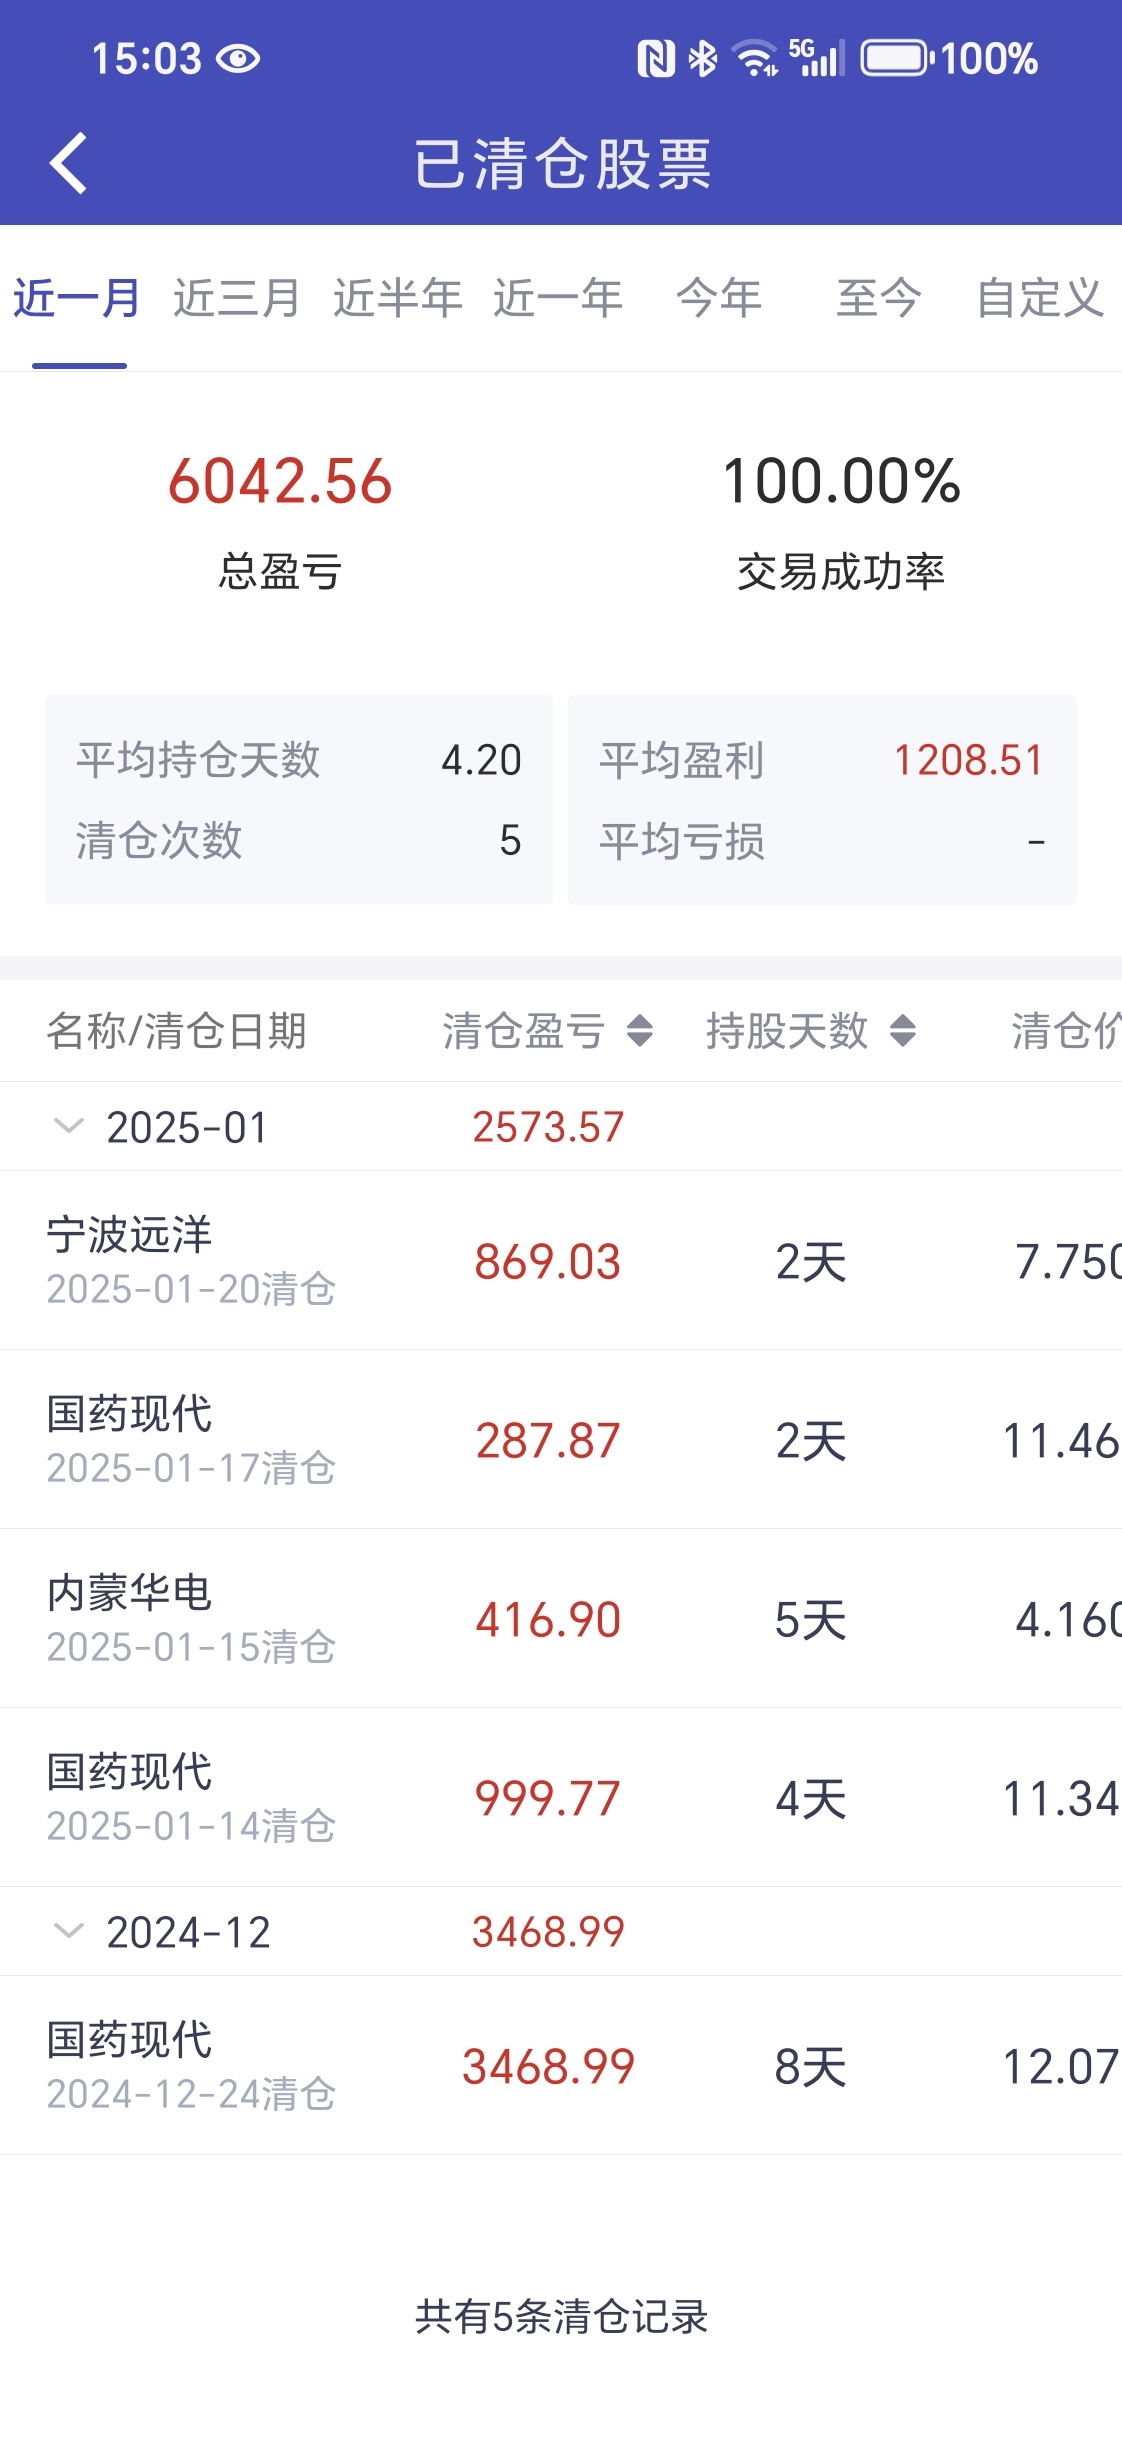Switch to 近三月 tab
Viewport: 1122px width, 2442px height.
pos(237,298)
